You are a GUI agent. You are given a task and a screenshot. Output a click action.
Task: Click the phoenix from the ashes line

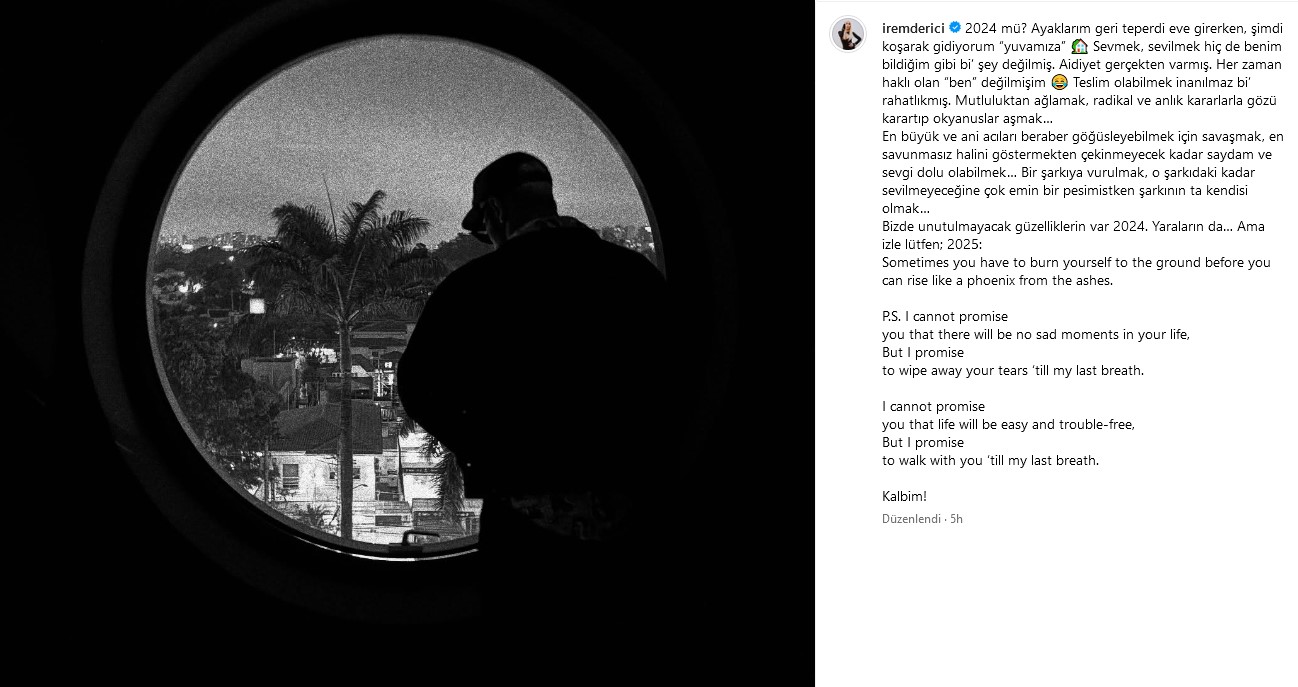pos(997,280)
